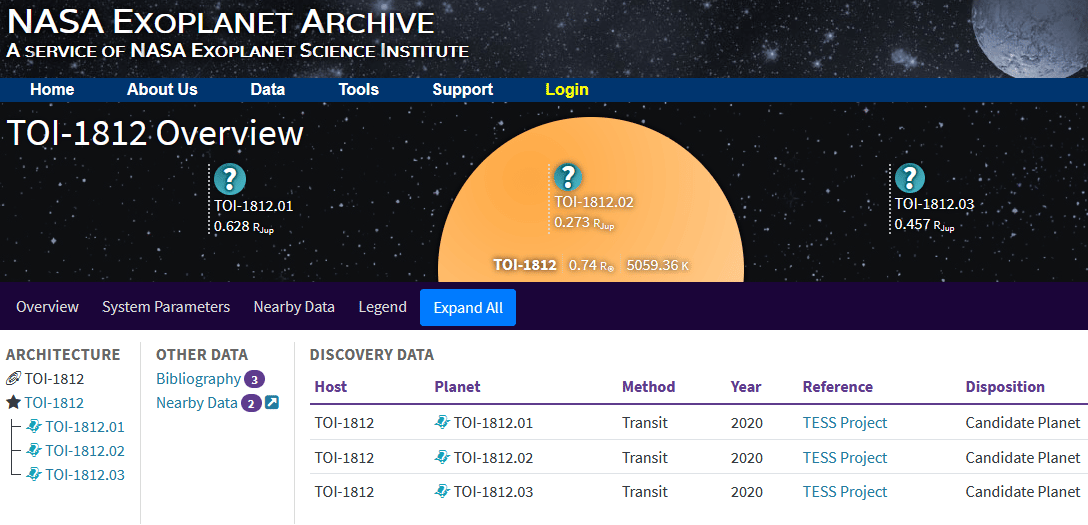Click the TOI-1812 Overview page heading
This screenshot has height=525, width=1088.
[x=155, y=133]
